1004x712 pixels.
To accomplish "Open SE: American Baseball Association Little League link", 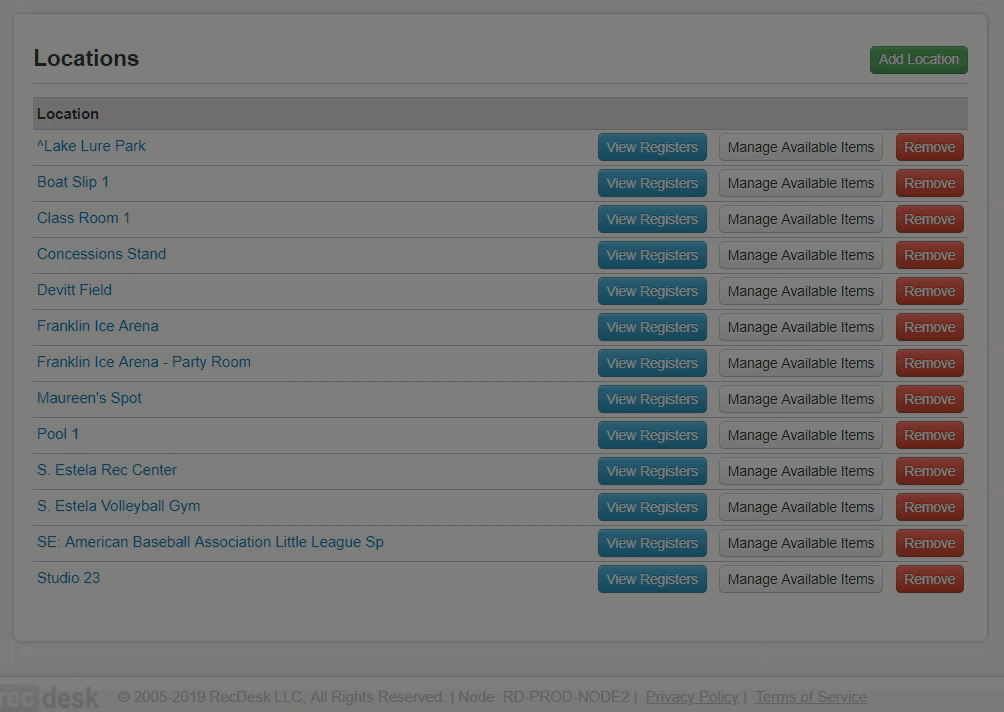I will pyautogui.click(x=210, y=542).
